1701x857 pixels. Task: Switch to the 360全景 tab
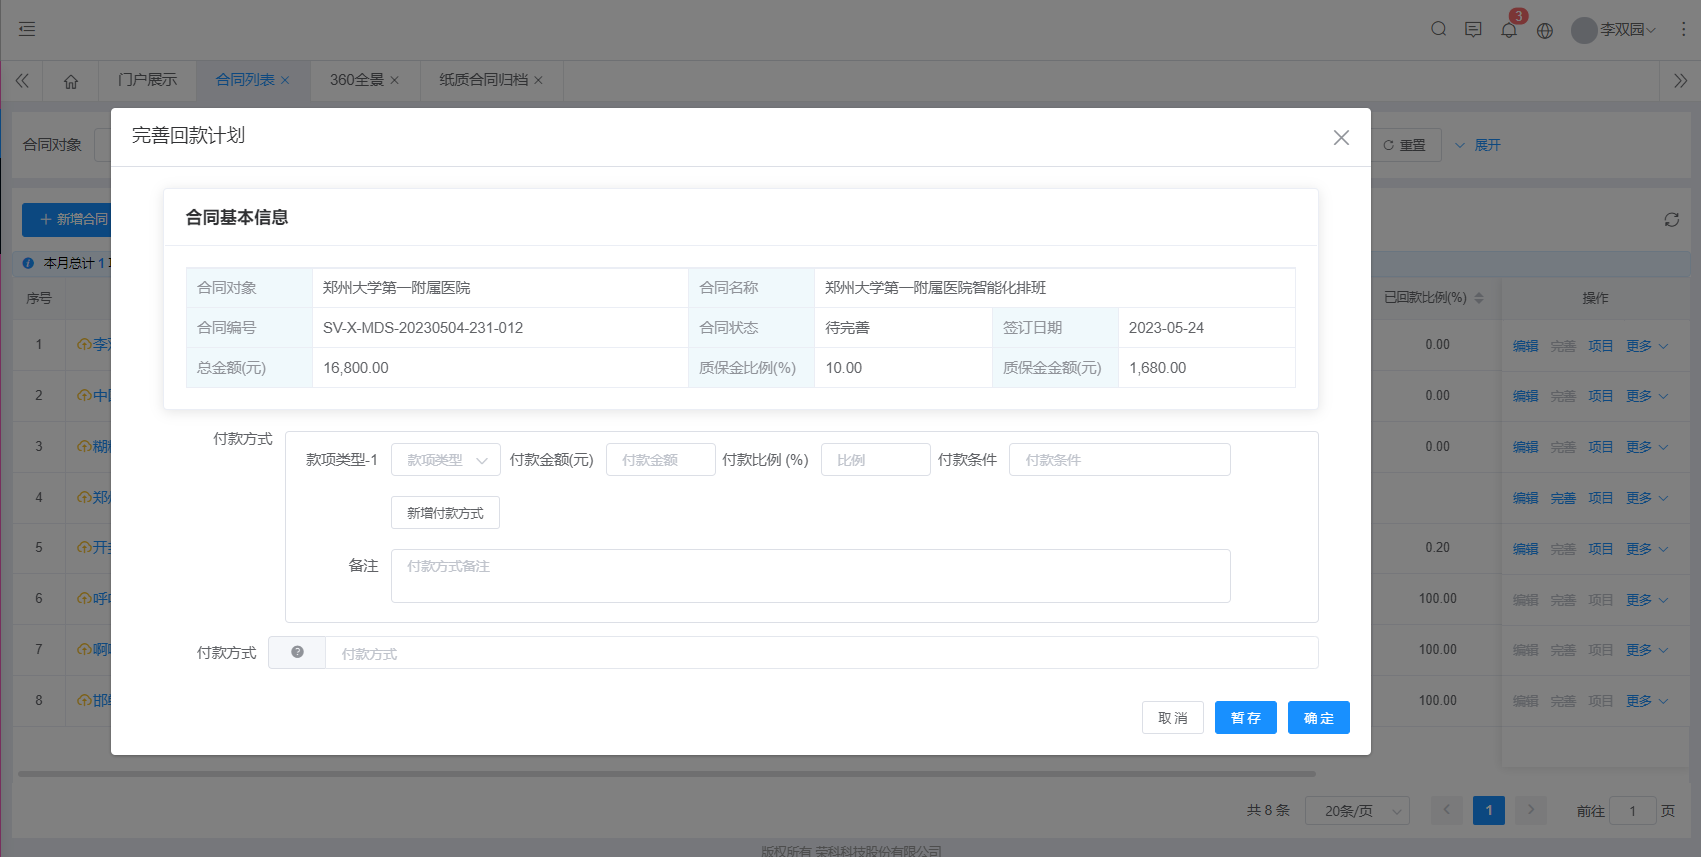[x=357, y=80]
